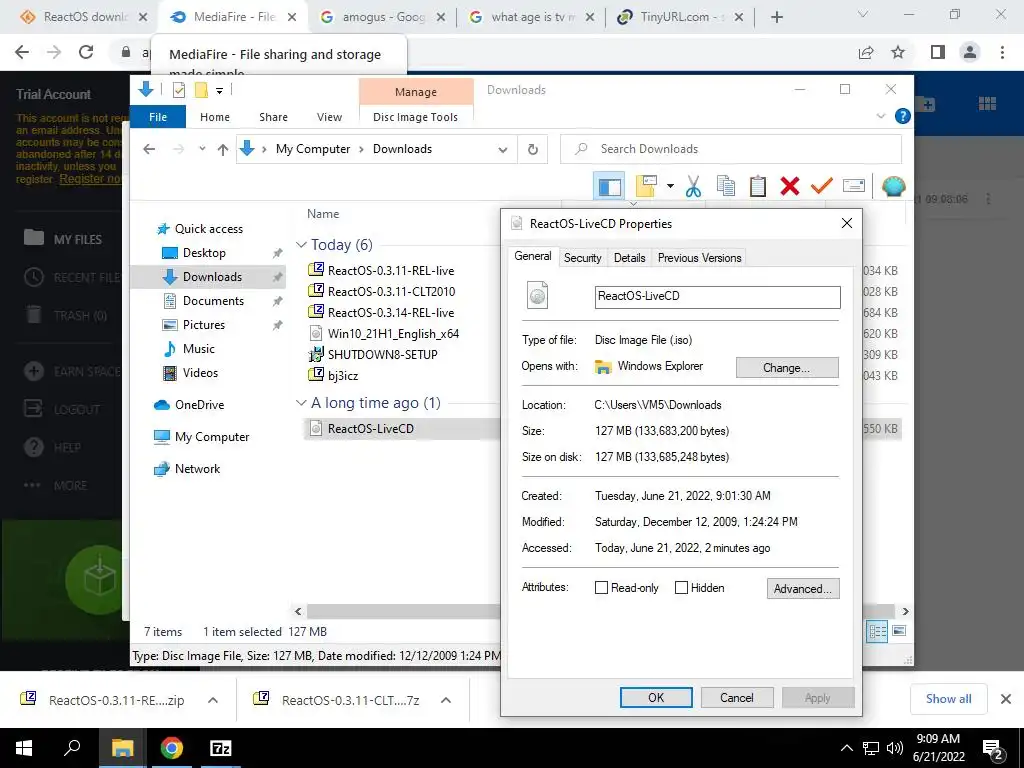This screenshot has width=1024, height=768.
Task: Go up one folder level arrow
Action: (223, 150)
